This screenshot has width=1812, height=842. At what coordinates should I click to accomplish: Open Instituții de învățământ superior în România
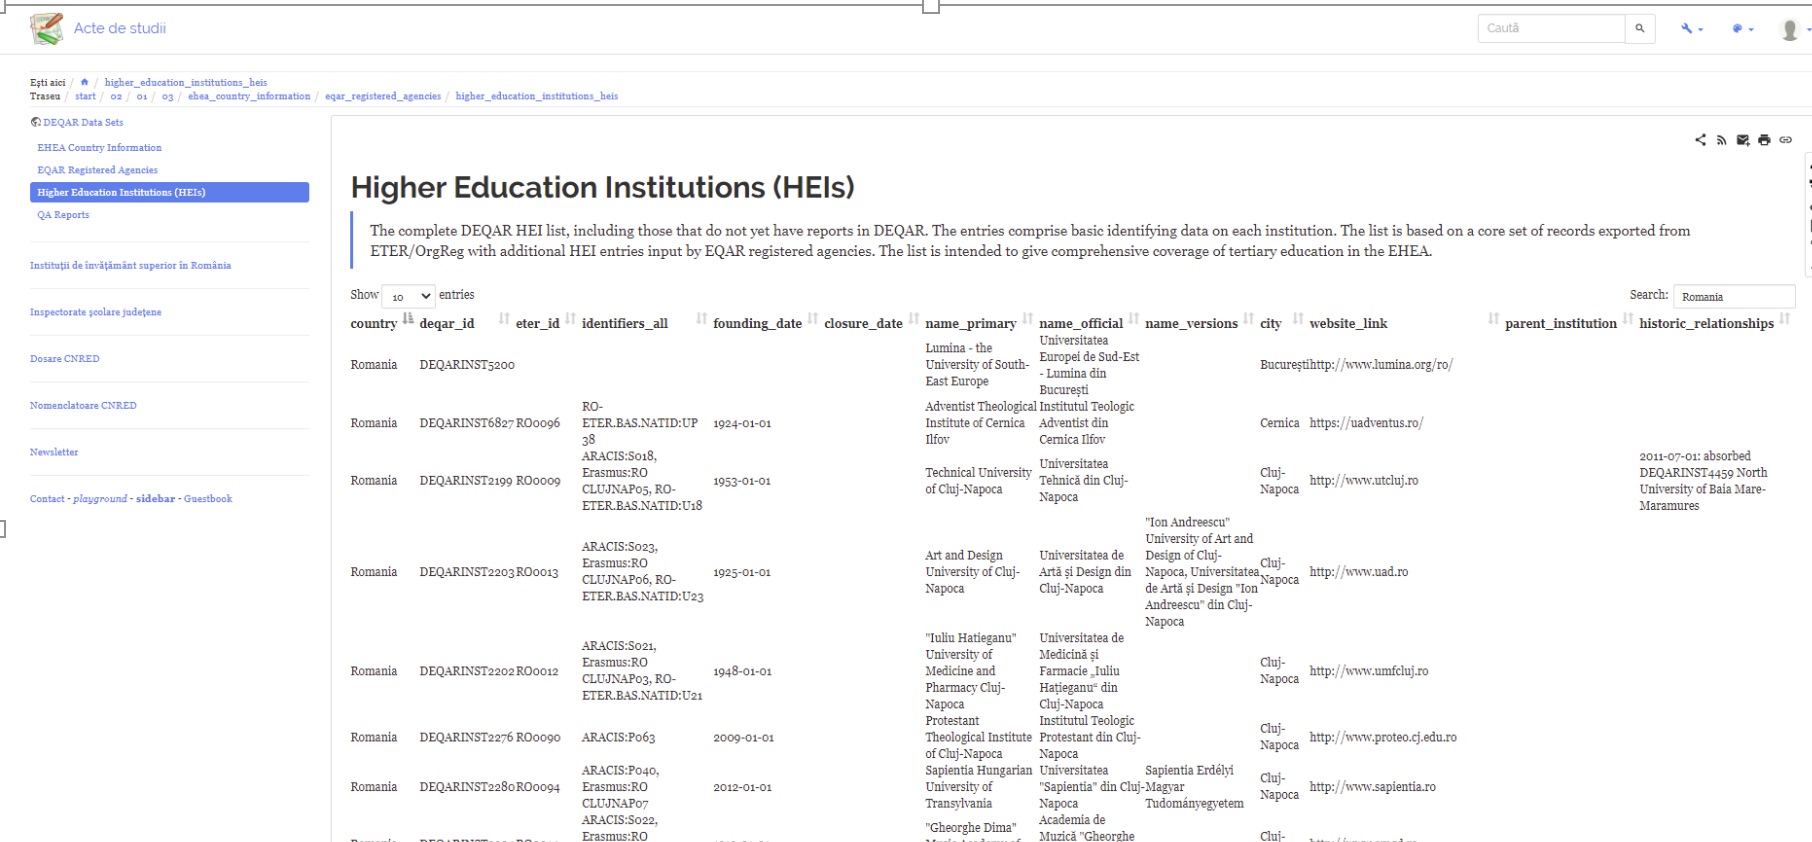pyautogui.click(x=130, y=265)
